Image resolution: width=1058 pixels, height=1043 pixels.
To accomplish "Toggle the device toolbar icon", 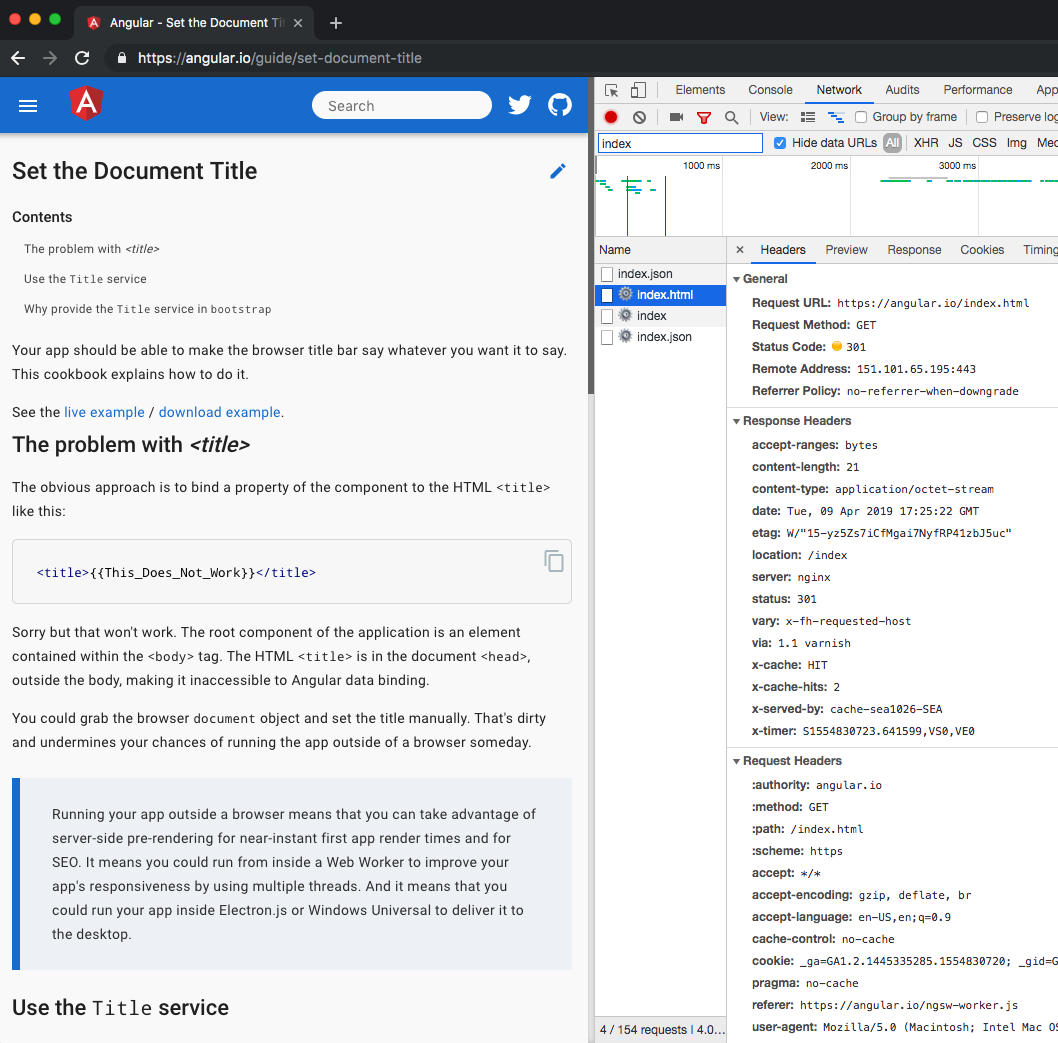I will point(639,90).
